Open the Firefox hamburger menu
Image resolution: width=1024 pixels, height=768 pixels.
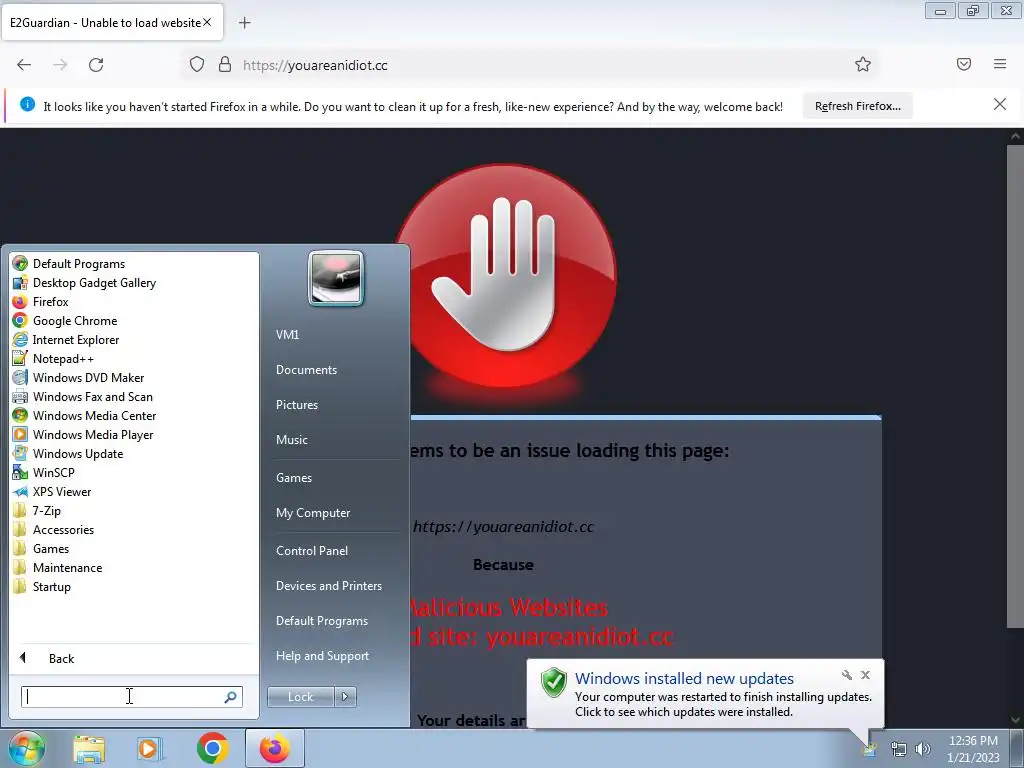click(x=1000, y=64)
